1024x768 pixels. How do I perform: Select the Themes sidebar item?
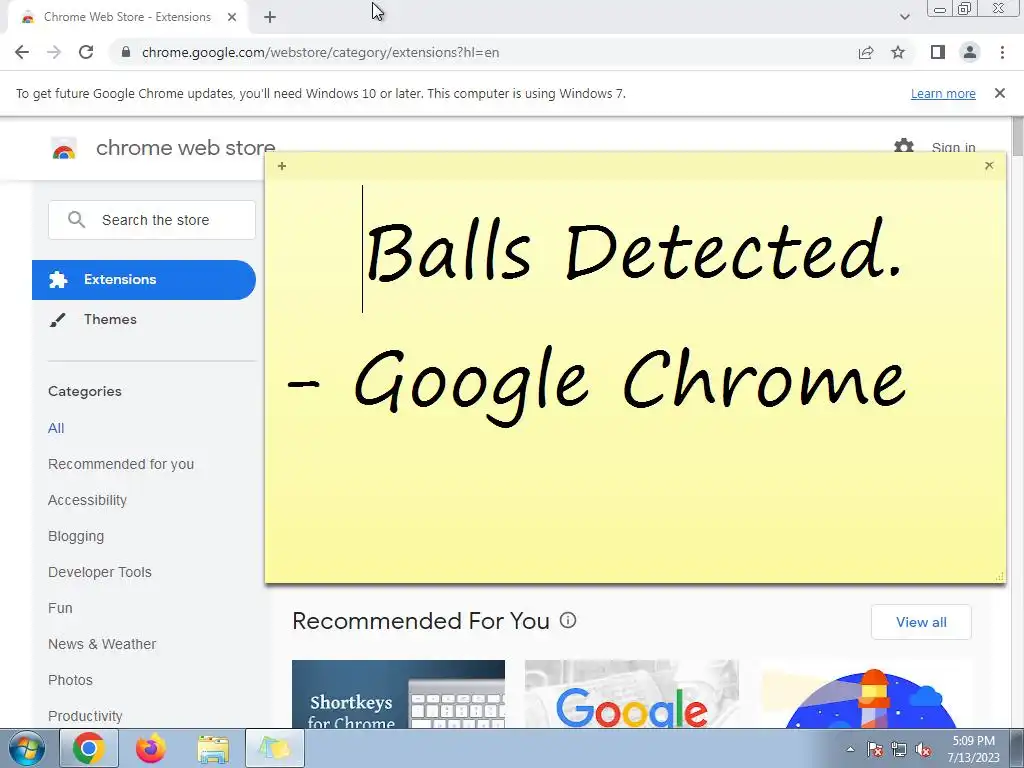pyautogui.click(x=110, y=319)
